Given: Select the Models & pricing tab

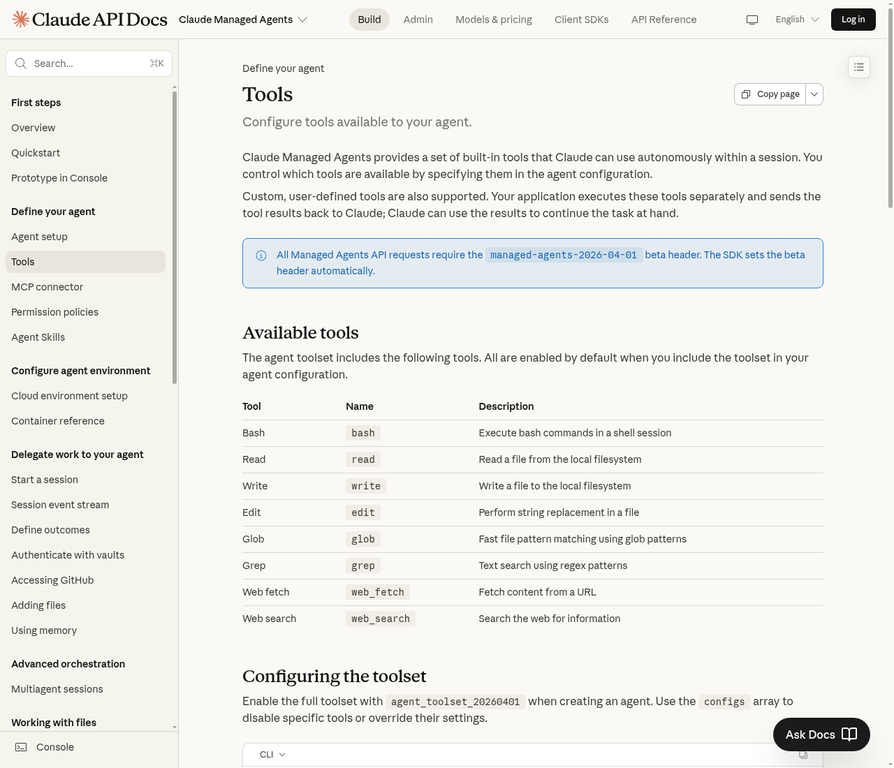Looking at the screenshot, I should click(x=494, y=19).
